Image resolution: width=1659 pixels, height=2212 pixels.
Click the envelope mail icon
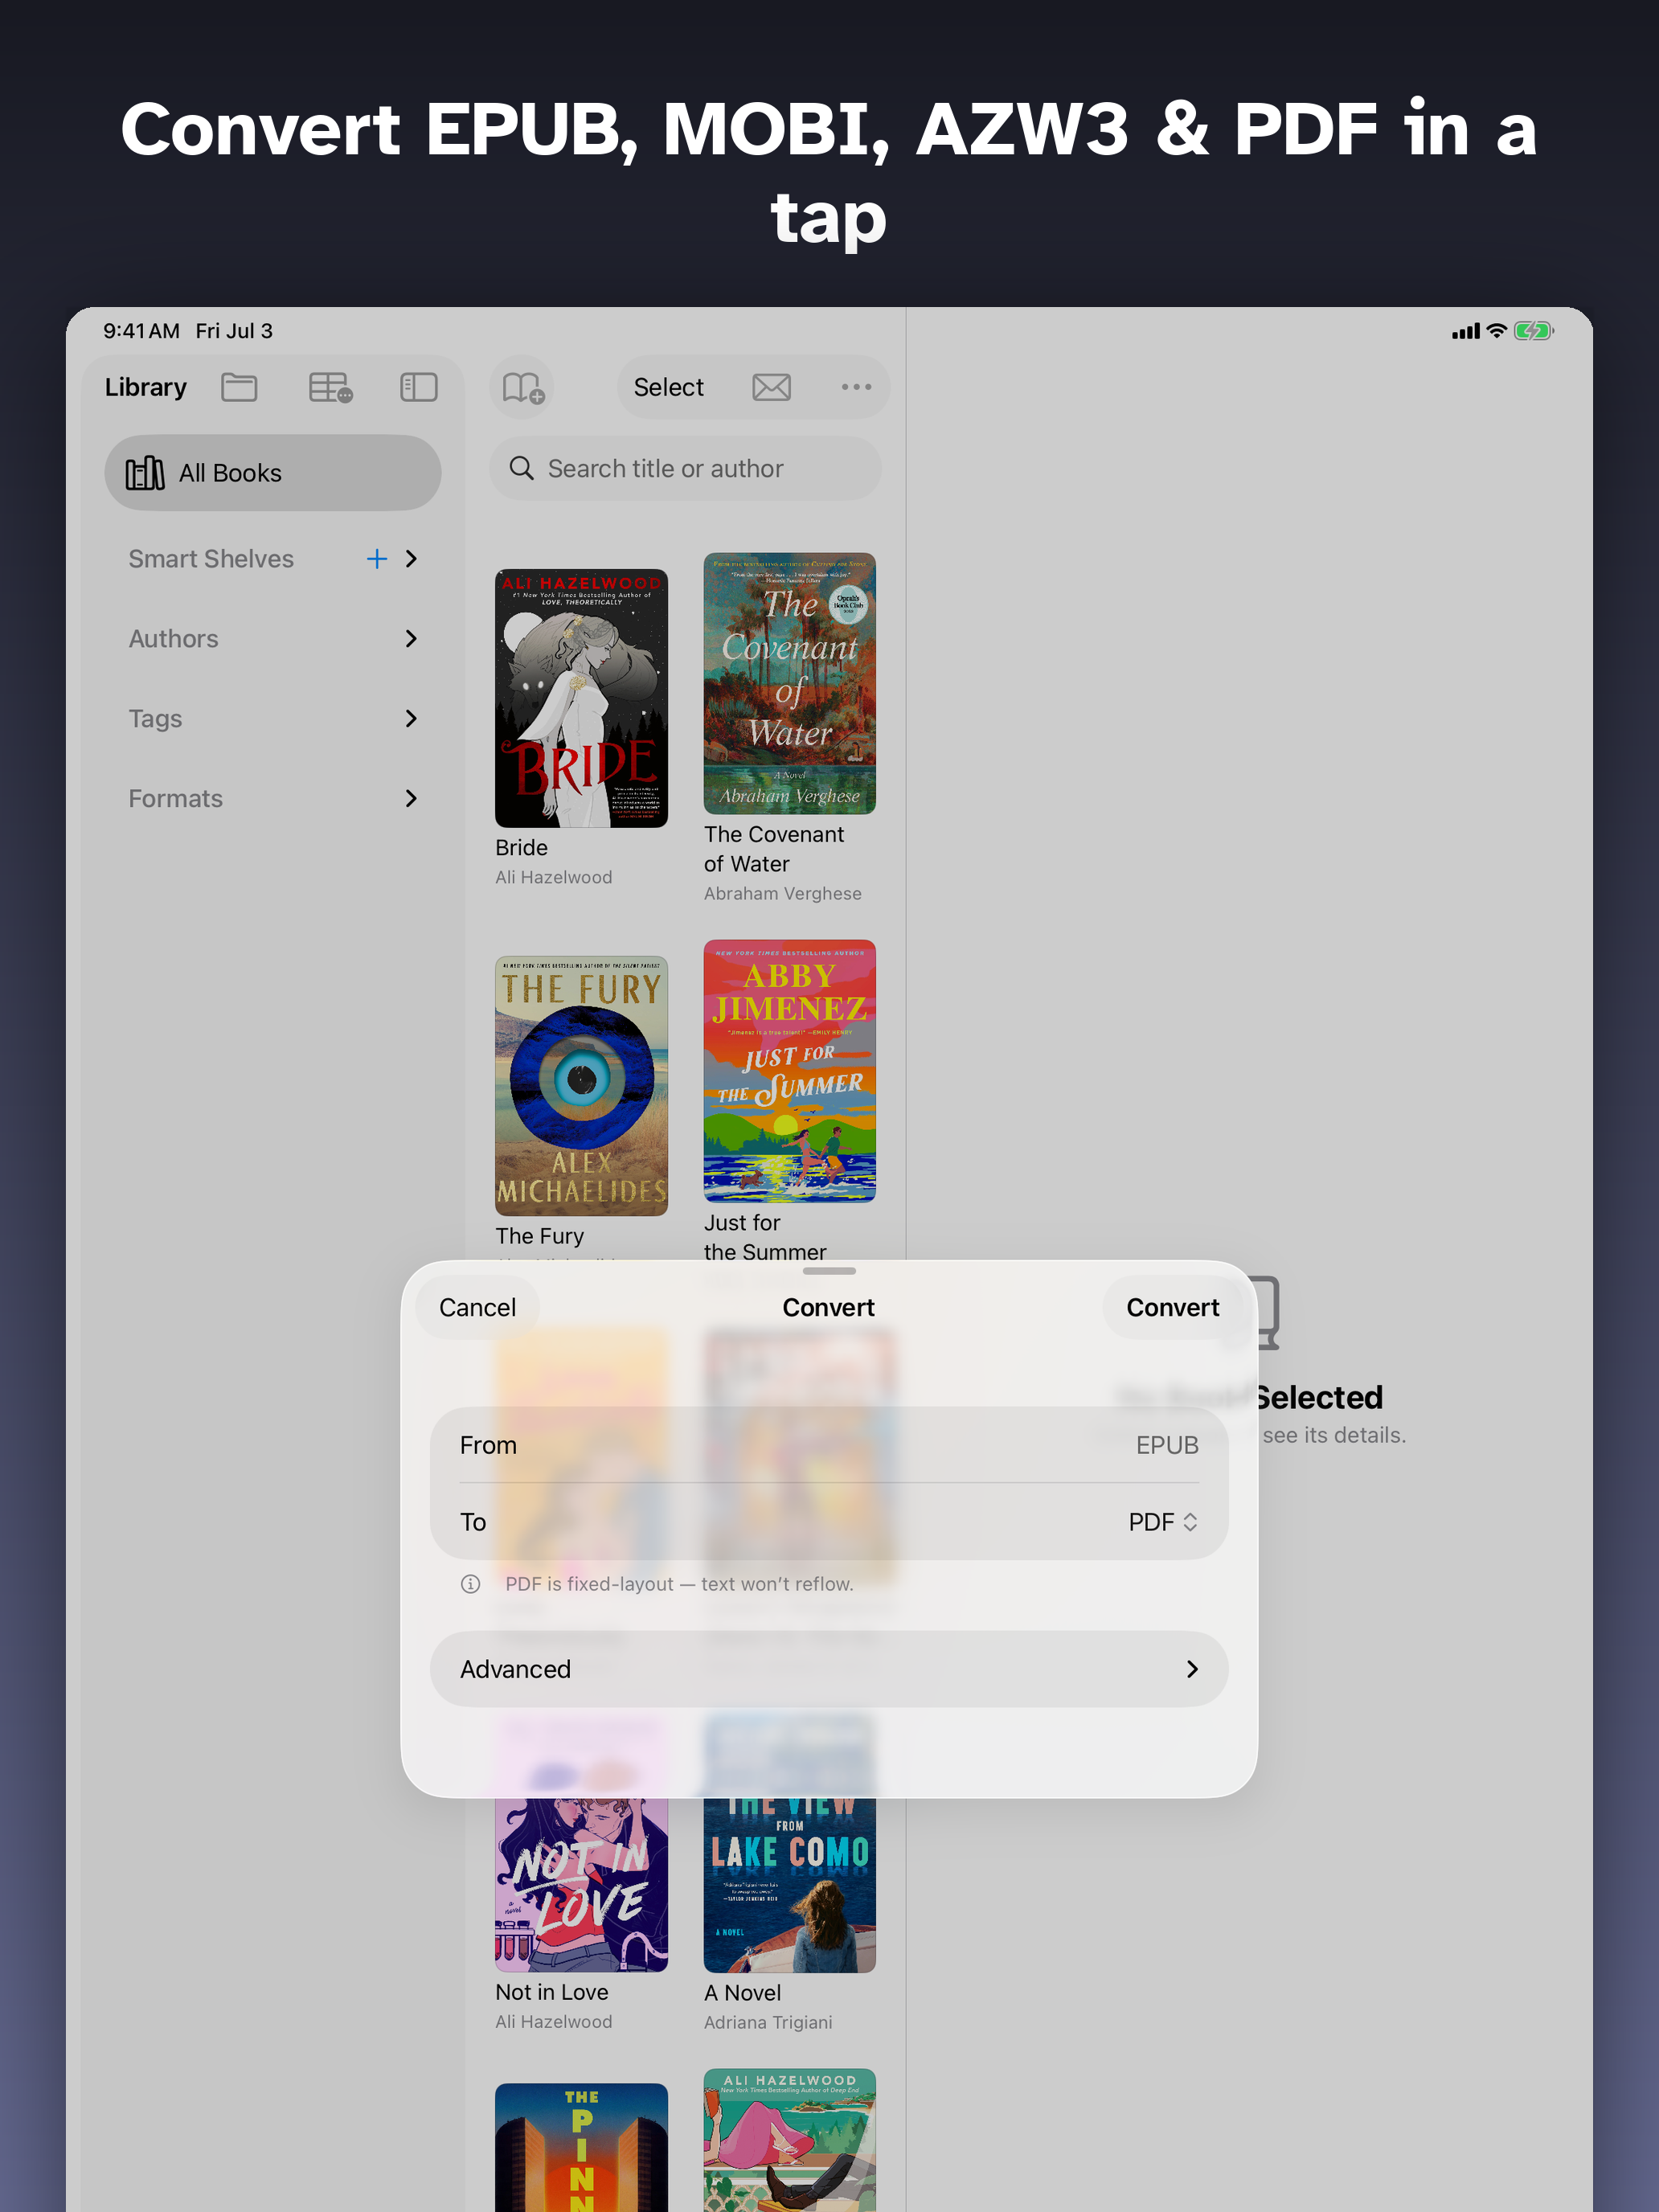771,387
